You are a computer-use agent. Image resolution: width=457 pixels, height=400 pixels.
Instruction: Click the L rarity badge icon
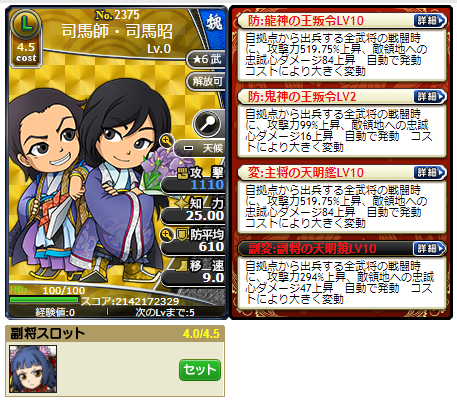click(26, 23)
